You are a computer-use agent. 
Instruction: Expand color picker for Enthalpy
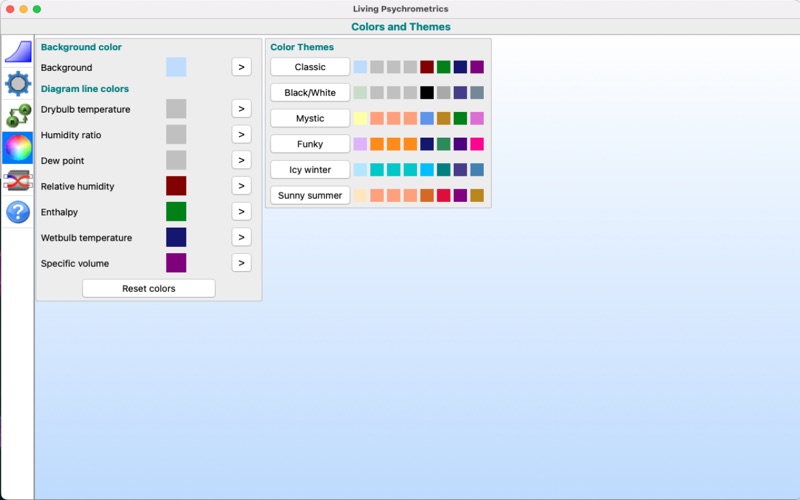[241, 211]
